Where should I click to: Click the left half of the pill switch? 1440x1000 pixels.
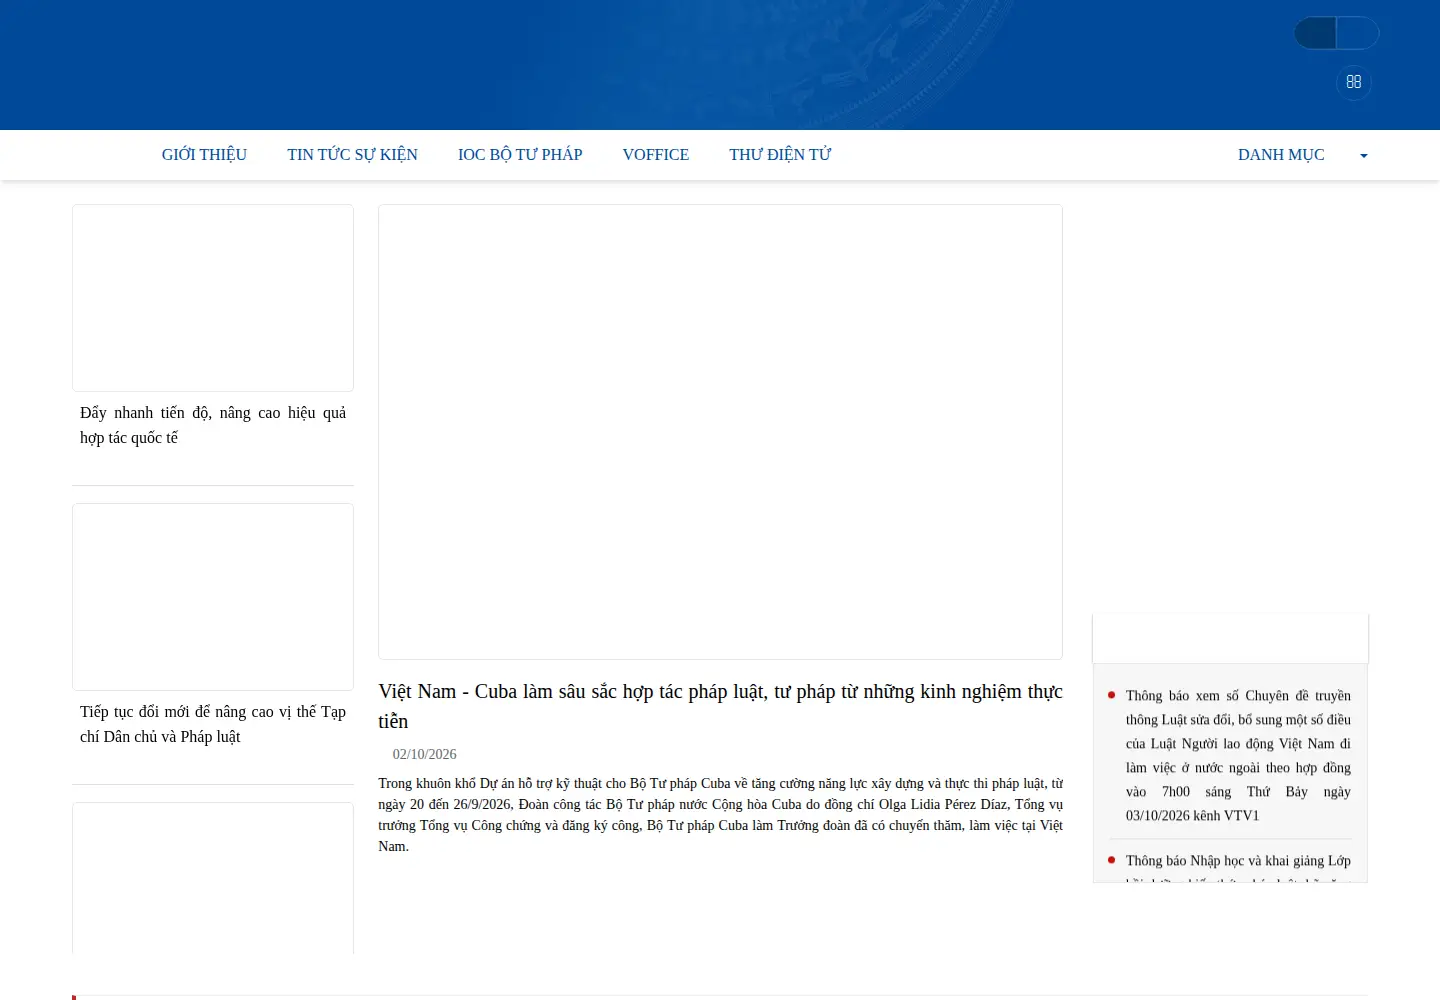(x=1315, y=33)
